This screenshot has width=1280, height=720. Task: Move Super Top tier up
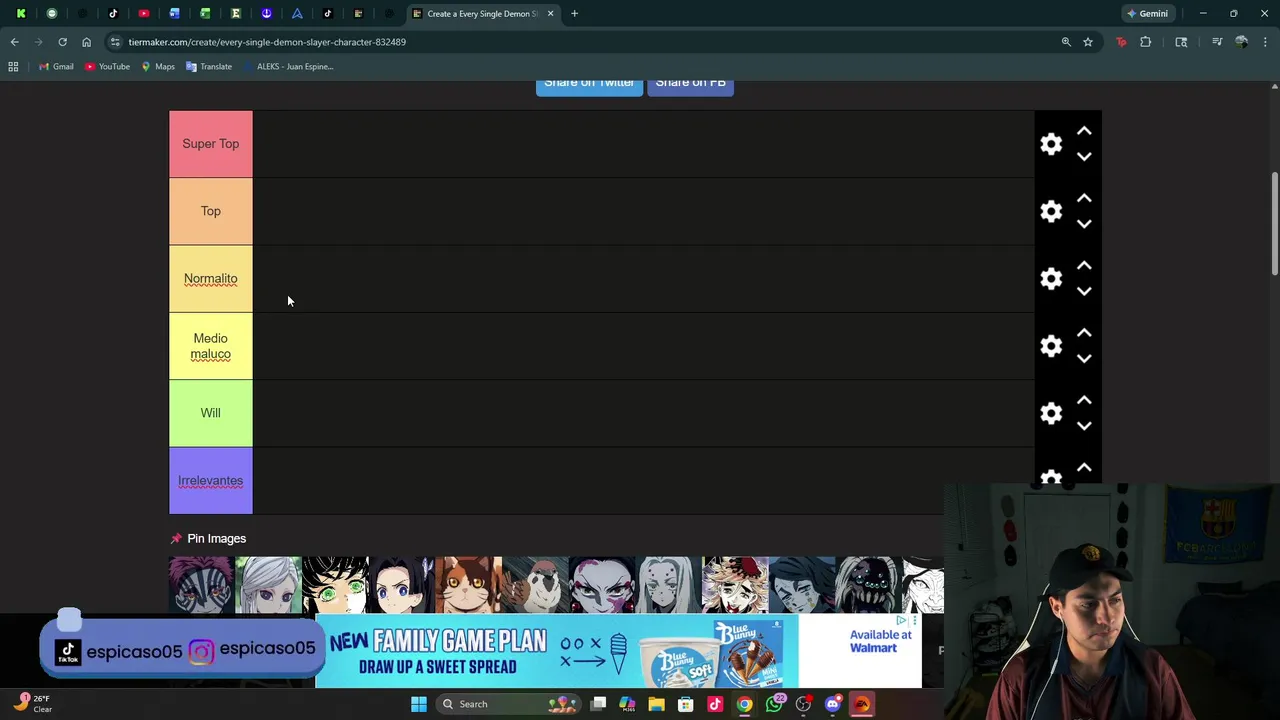click(1084, 131)
